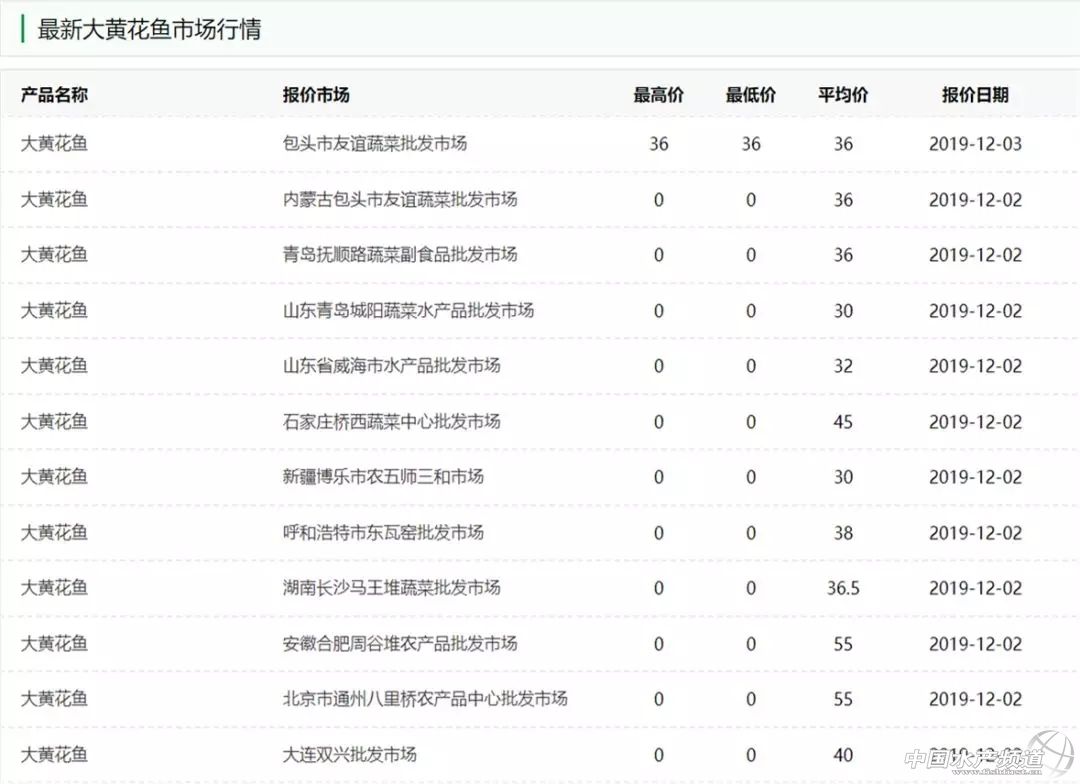Click the 36.5 average price value
This screenshot has height=784, width=1080.
coord(843,588)
